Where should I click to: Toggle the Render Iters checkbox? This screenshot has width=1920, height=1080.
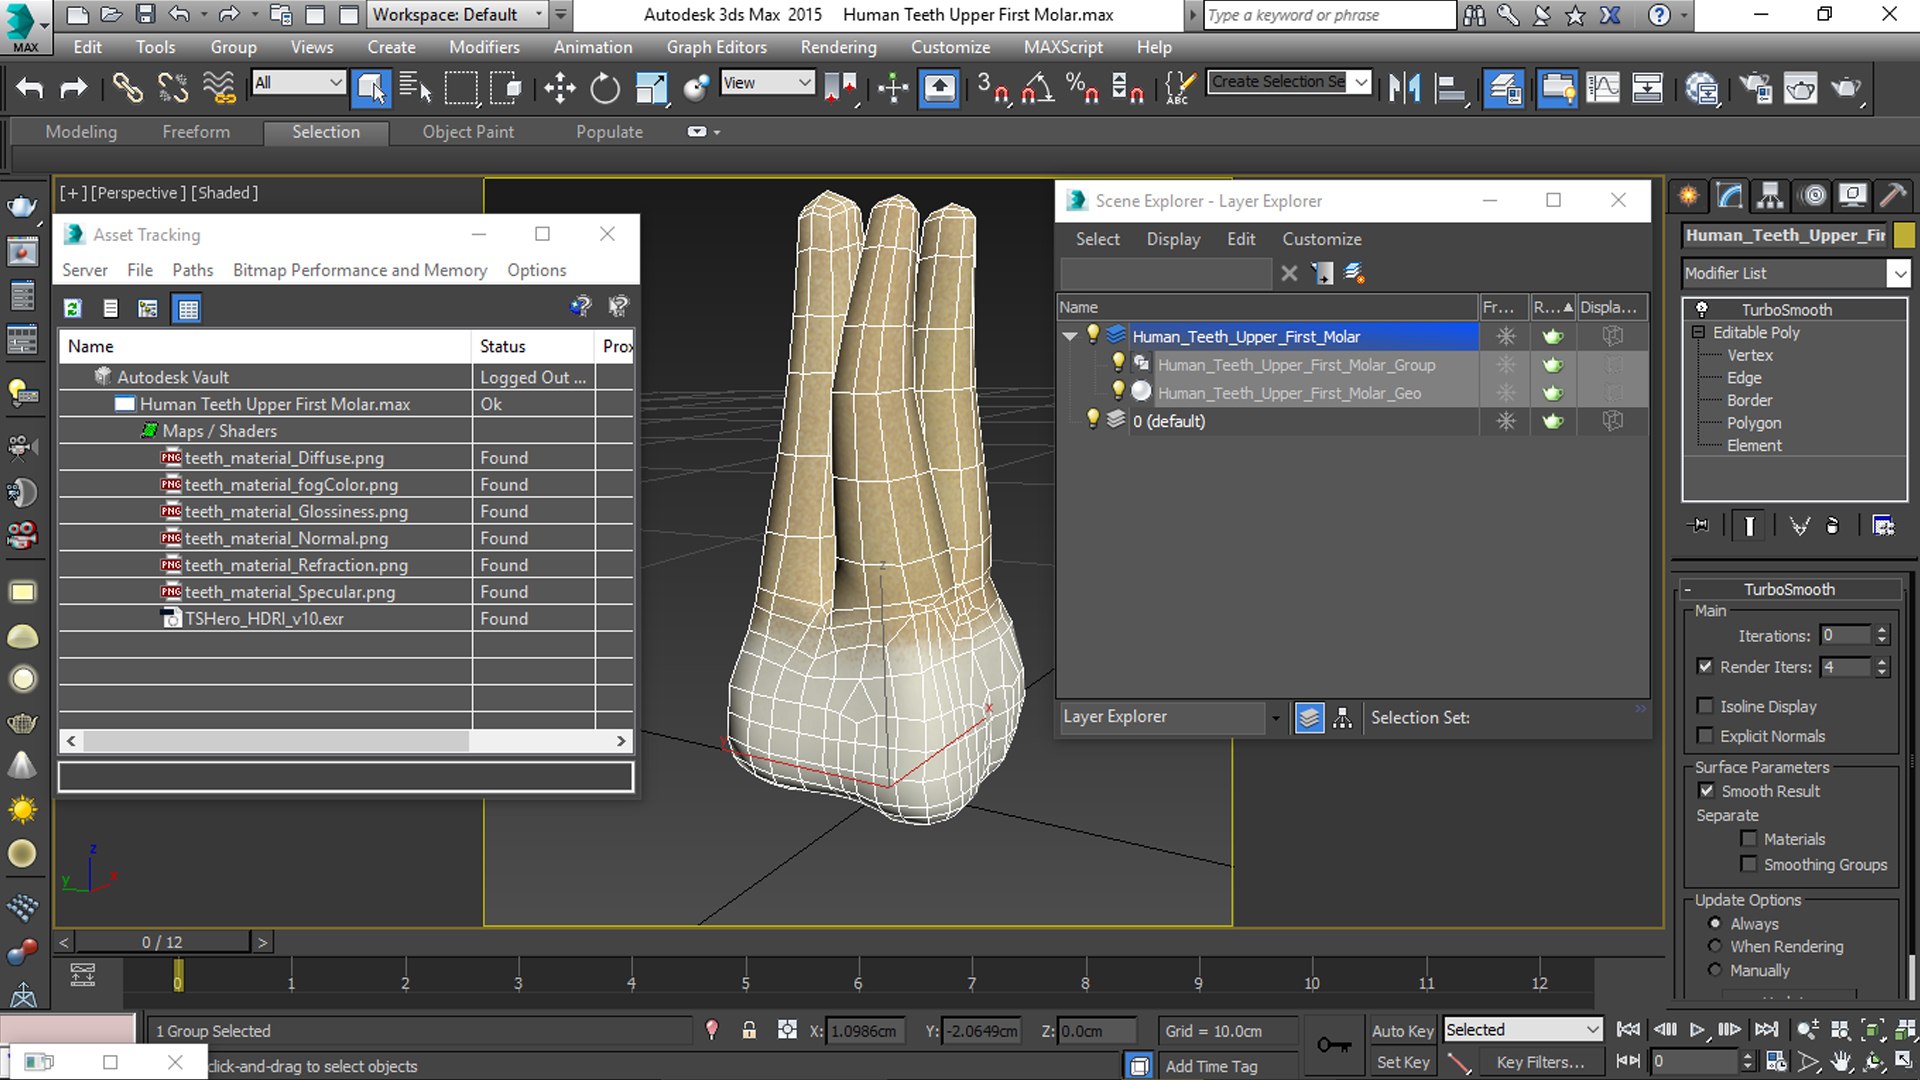click(x=1706, y=666)
